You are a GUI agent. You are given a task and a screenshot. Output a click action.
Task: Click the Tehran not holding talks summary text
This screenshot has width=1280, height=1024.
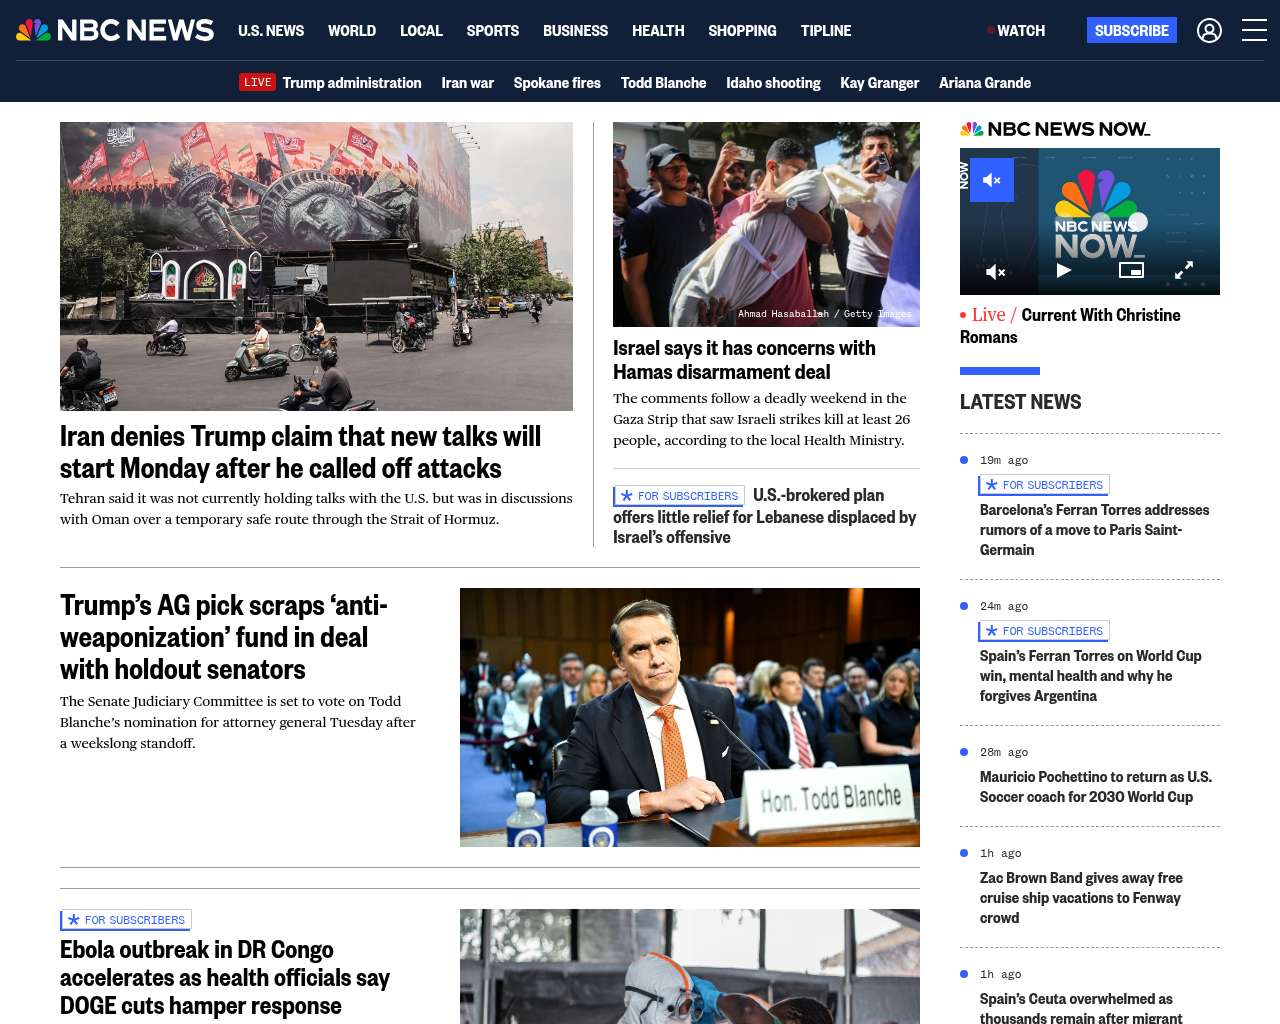tap(316, 508)
